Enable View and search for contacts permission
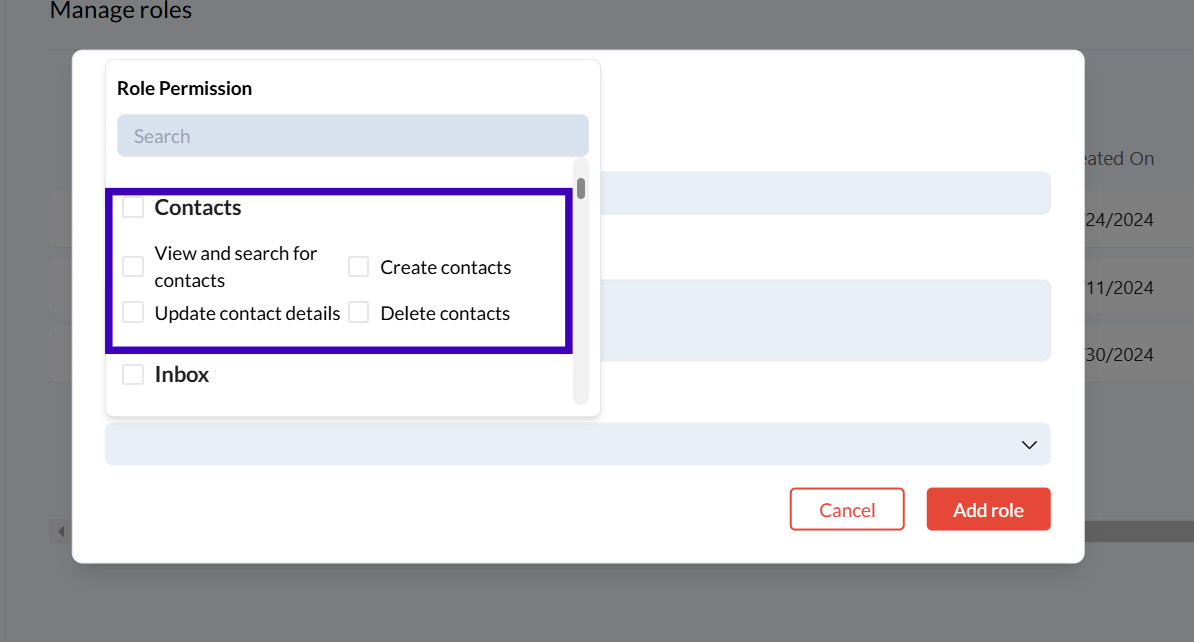Screen dimensions: 1194x642 pyautogui.click(x=133, y=267)
